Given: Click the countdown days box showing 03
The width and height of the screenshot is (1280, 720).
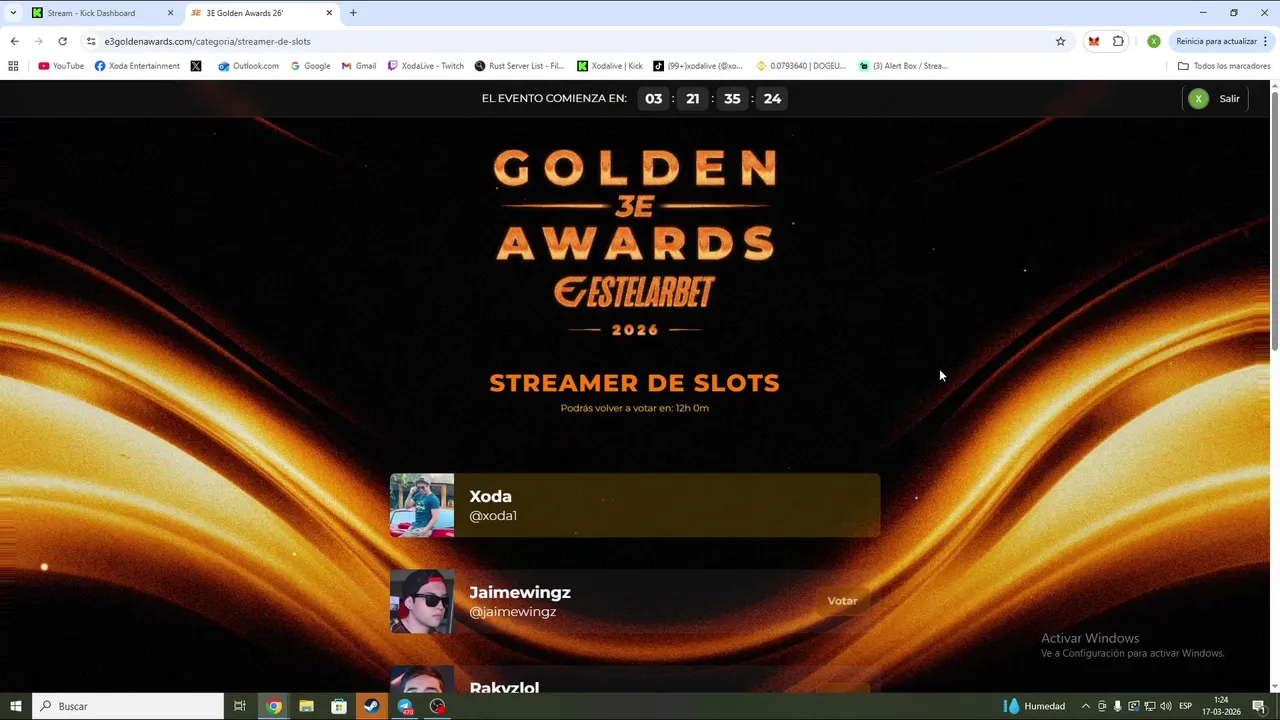Looking at the screenshot, I should pos(653,98).
